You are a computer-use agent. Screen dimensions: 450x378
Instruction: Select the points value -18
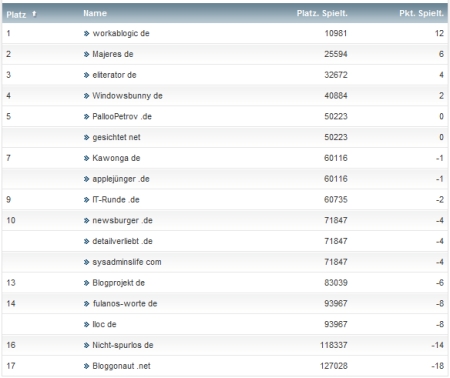(437, 366)
